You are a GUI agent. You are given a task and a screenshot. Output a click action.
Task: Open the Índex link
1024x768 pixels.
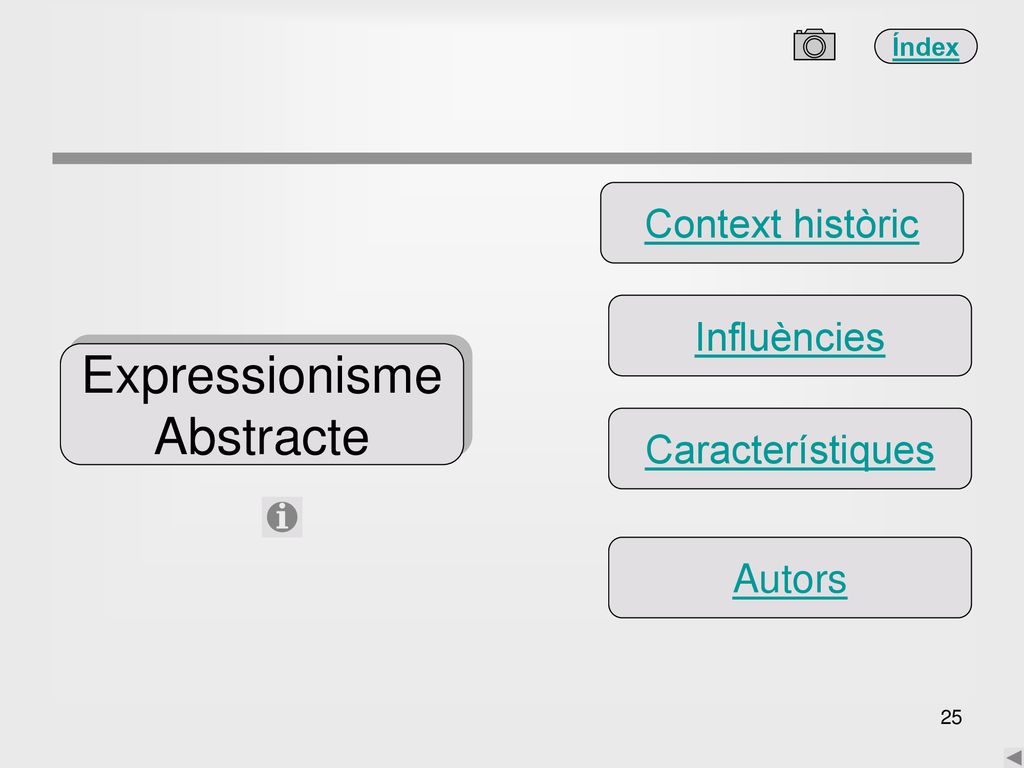(x=925, y=47)
